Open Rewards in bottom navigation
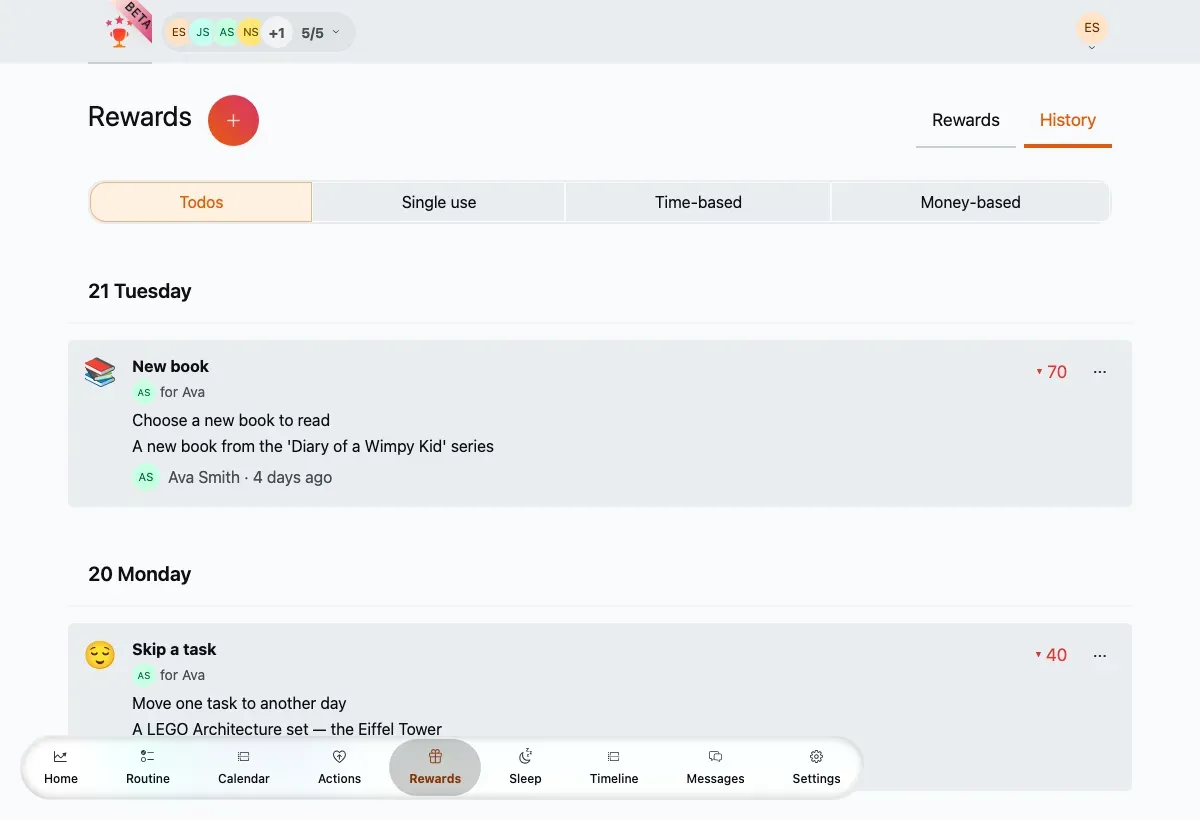 tap(435, 767)
